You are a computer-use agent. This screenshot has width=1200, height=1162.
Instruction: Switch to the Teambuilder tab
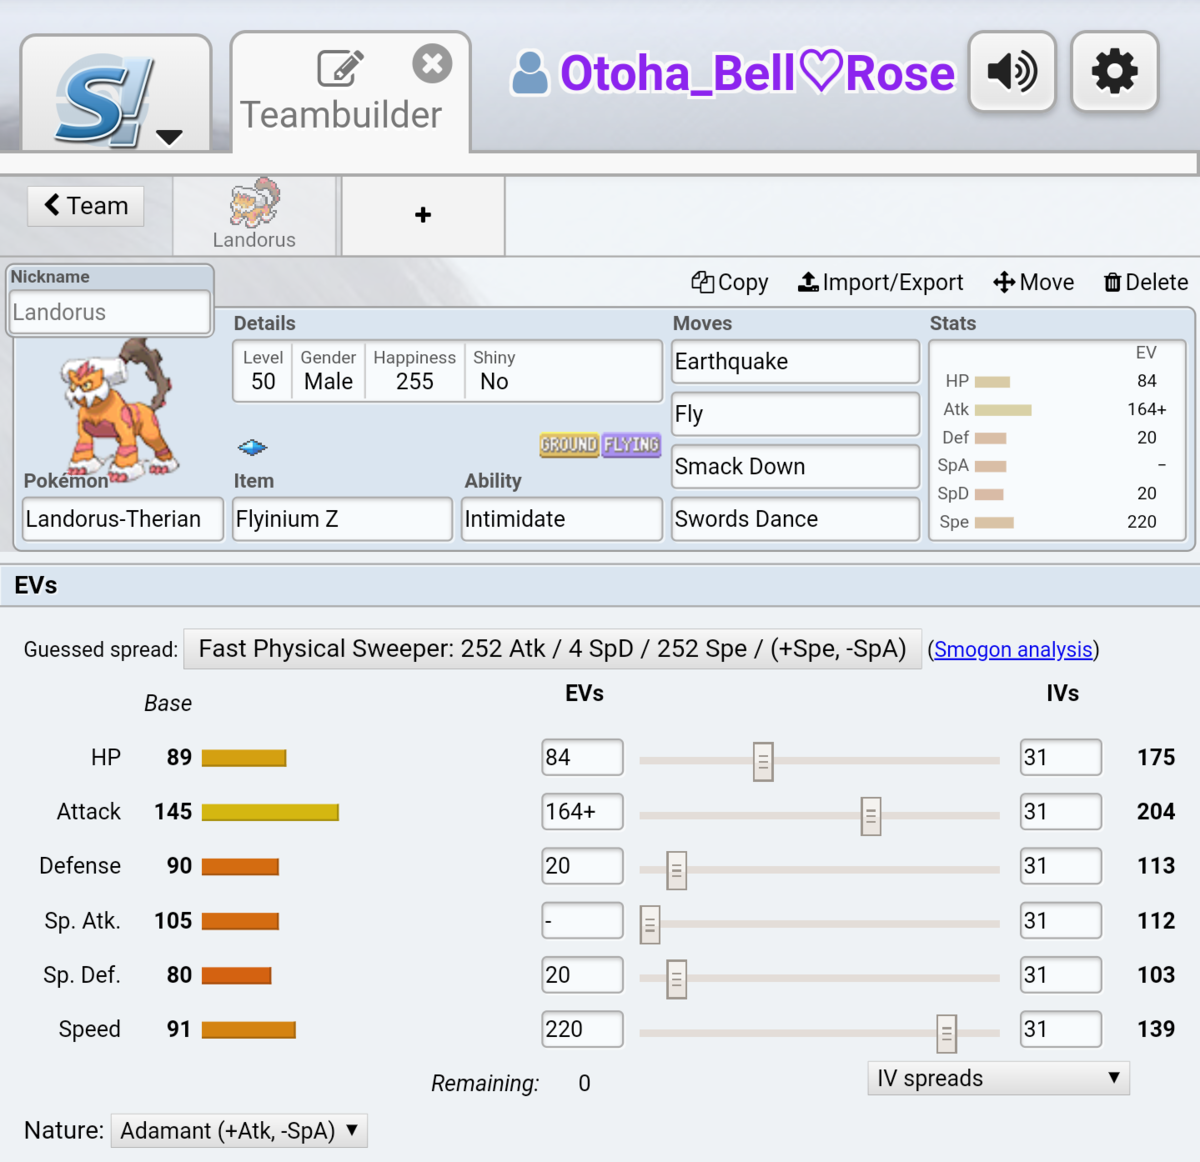click(x=350, y=93)
